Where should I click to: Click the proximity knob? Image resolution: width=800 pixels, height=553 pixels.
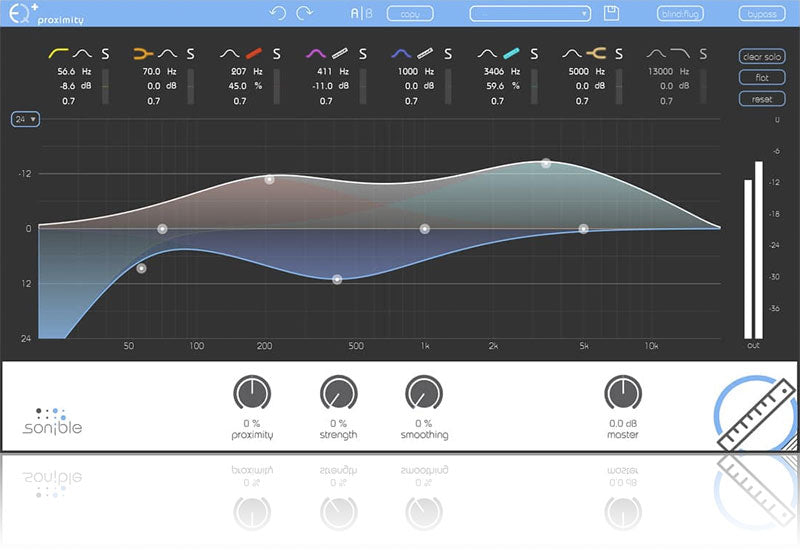(x=252, y=393)
